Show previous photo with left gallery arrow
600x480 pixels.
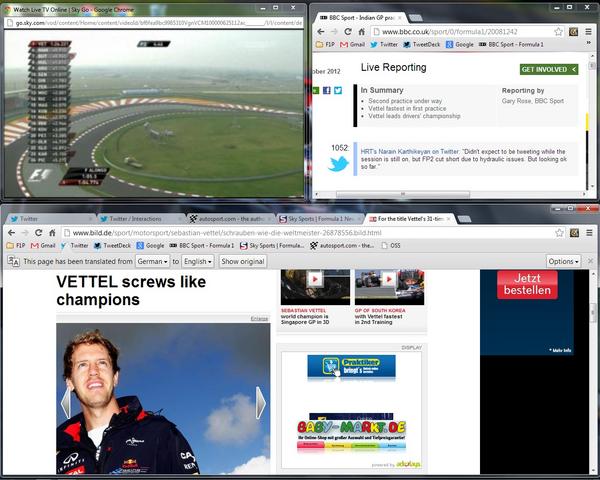(66, 403)
